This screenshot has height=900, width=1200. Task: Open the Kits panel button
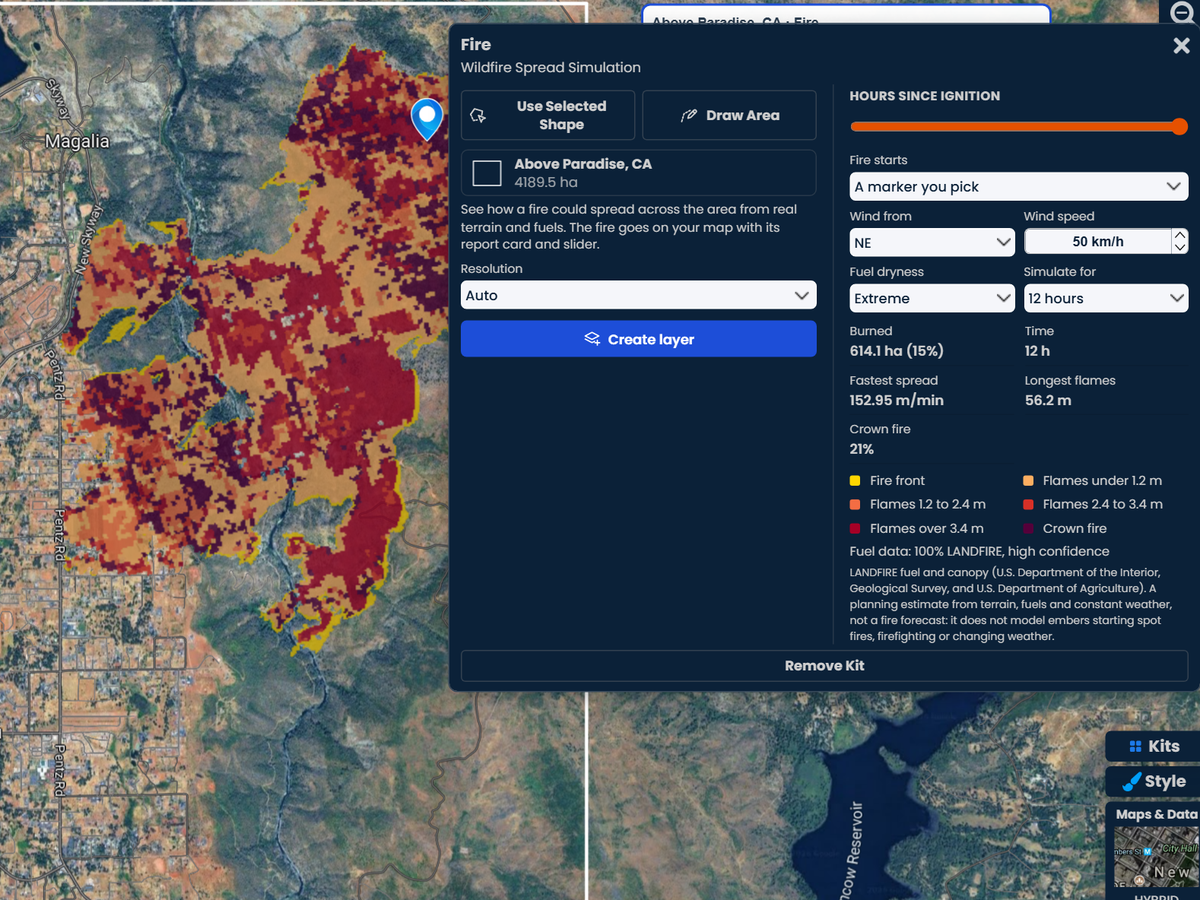click(x=1153, y=746)
